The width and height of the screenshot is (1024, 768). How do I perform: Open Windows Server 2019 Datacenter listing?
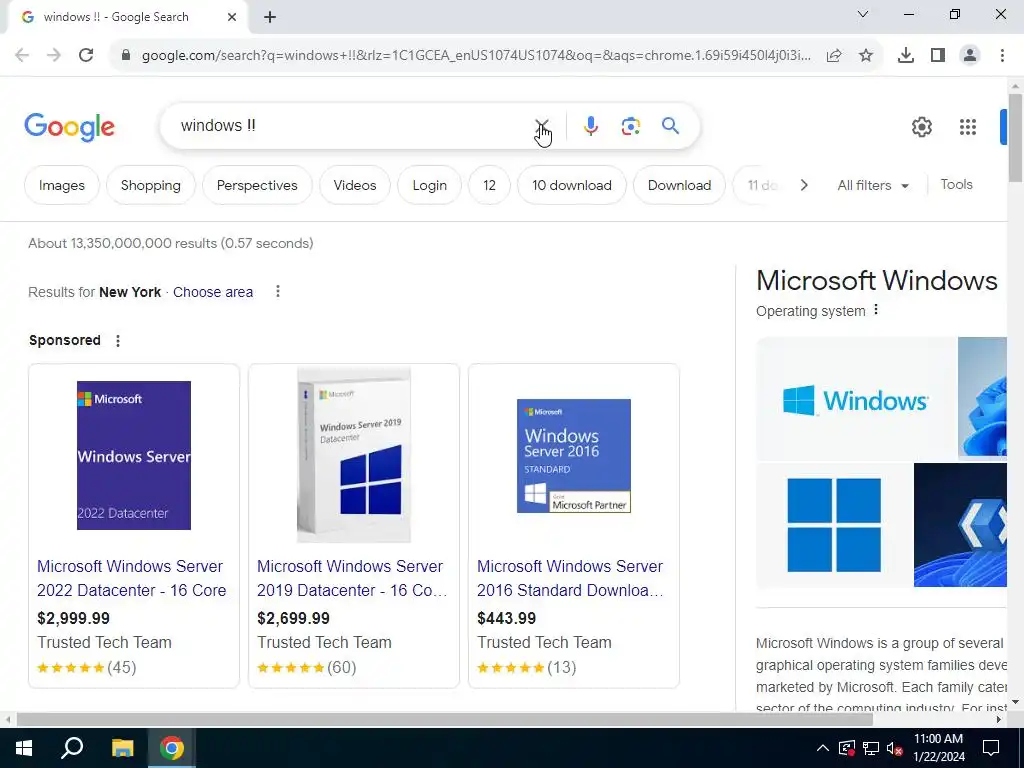click(353, 578)
